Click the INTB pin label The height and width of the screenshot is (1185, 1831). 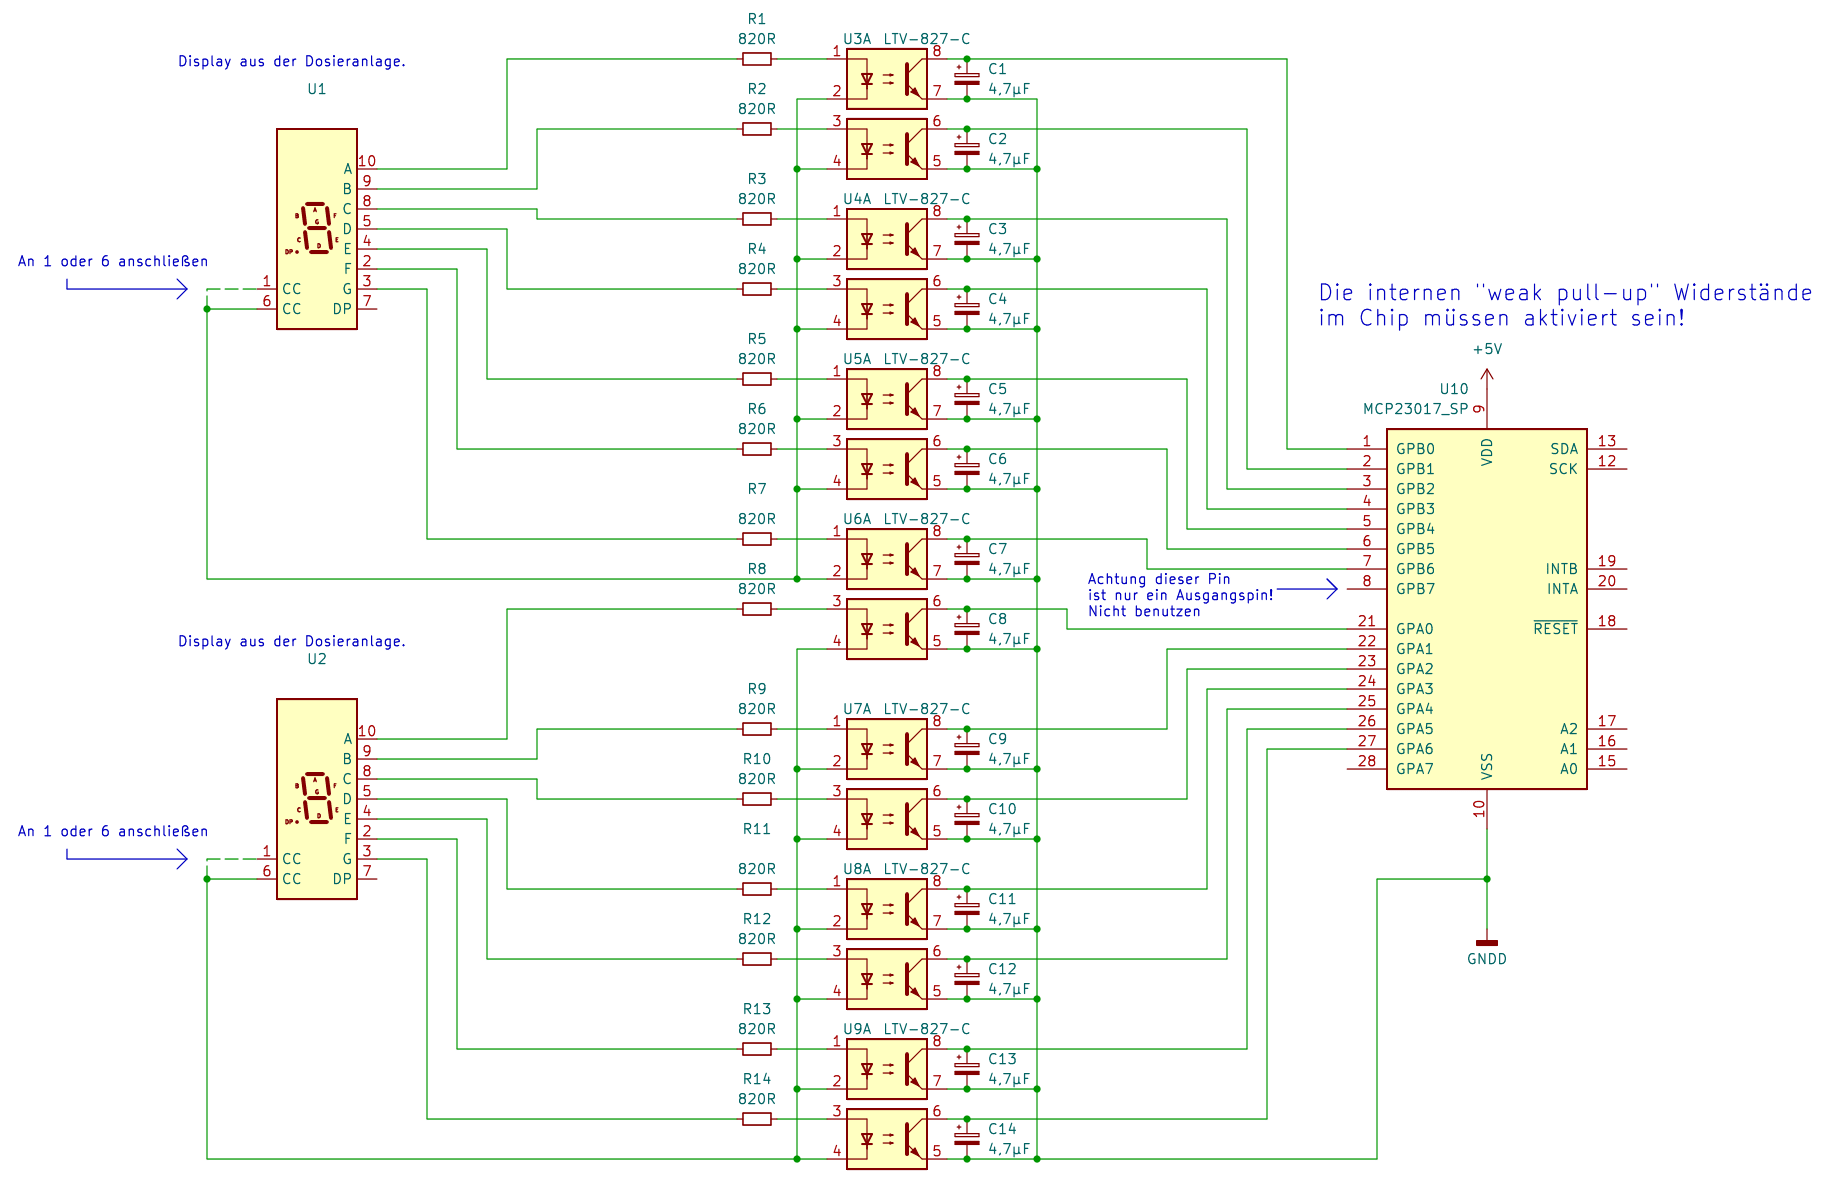point(1562,569)
